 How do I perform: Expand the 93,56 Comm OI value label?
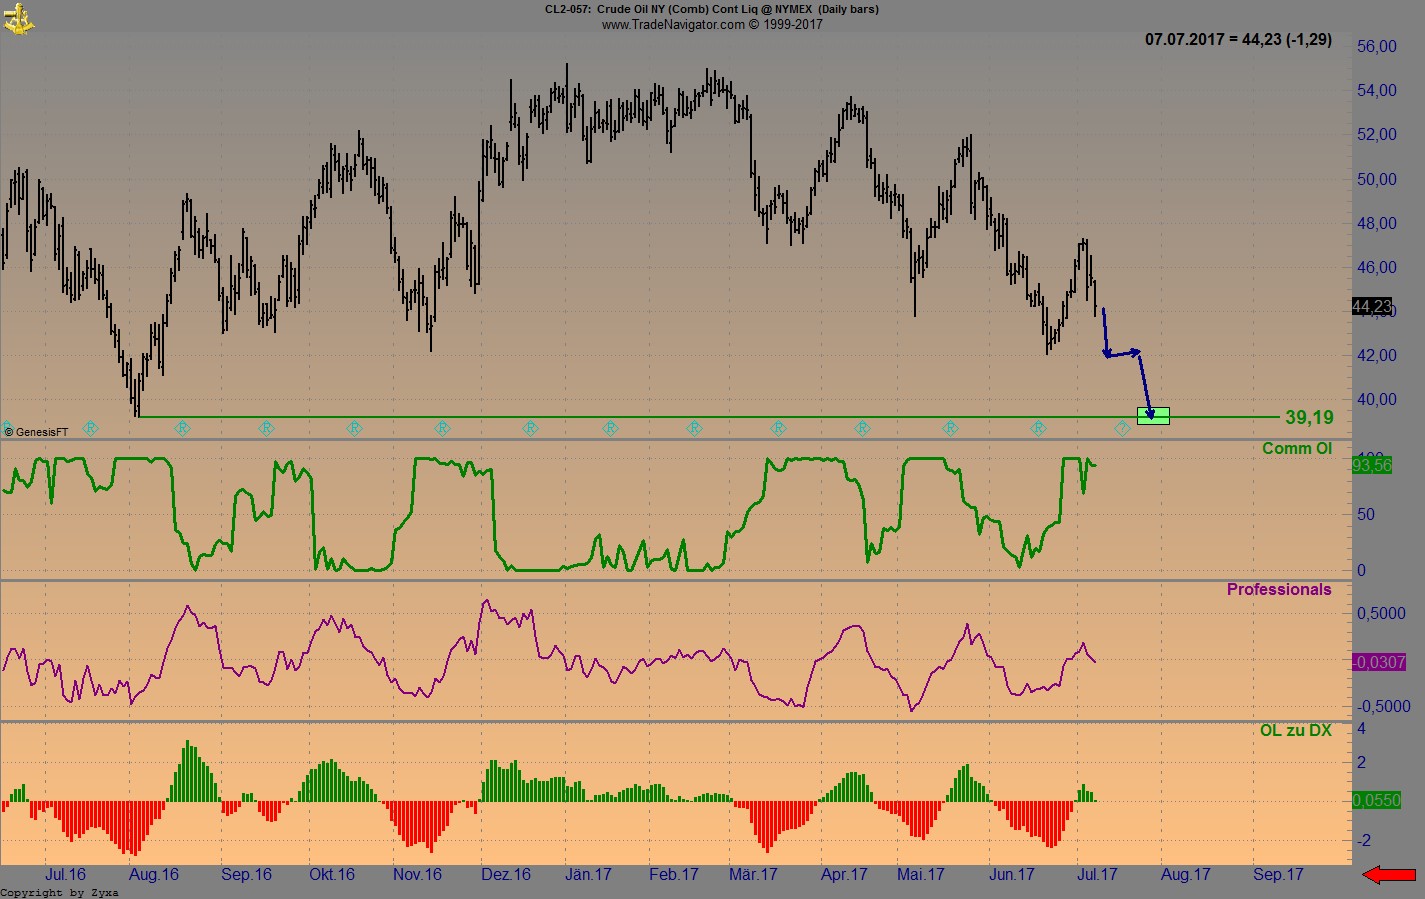click(x=1371, y=464)
